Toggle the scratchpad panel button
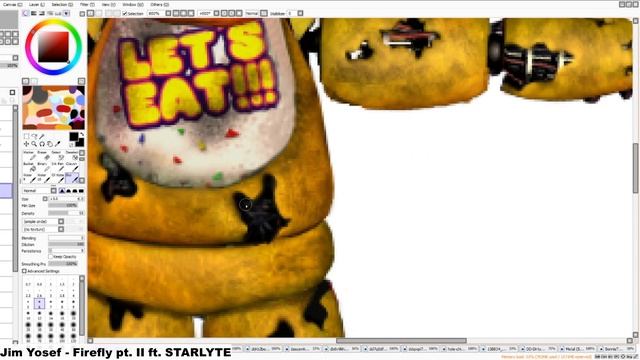Screen dimensions: 640x360 pyautogui.click(x=66, y=13)
